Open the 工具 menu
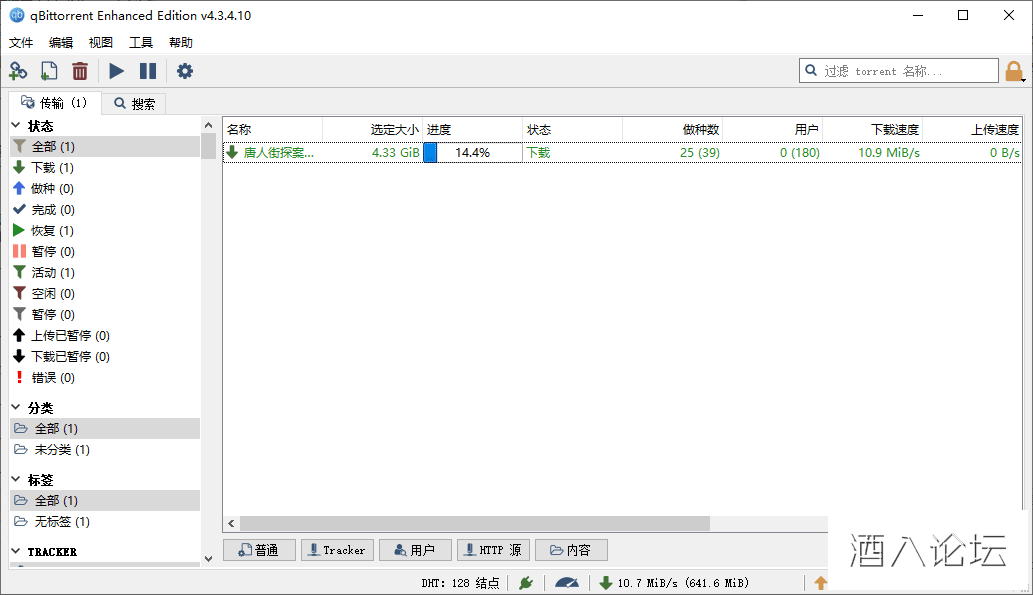This screenshot has width=1033, height=595. [x=141, y=43]
